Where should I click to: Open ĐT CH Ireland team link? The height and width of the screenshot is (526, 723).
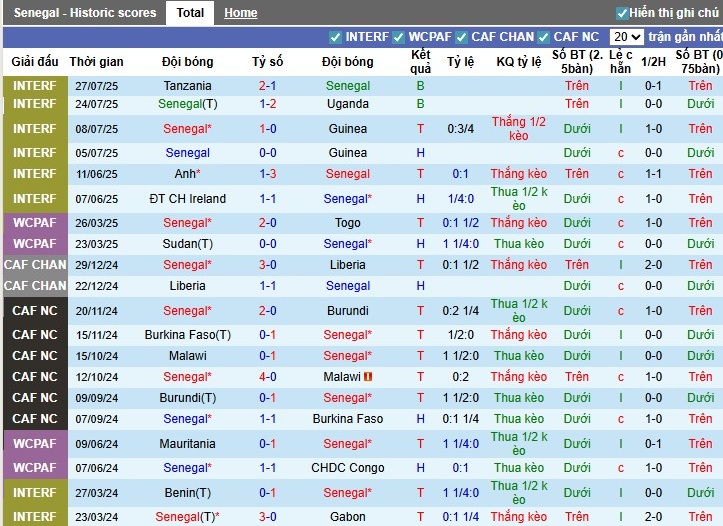[x=188, y=199]
